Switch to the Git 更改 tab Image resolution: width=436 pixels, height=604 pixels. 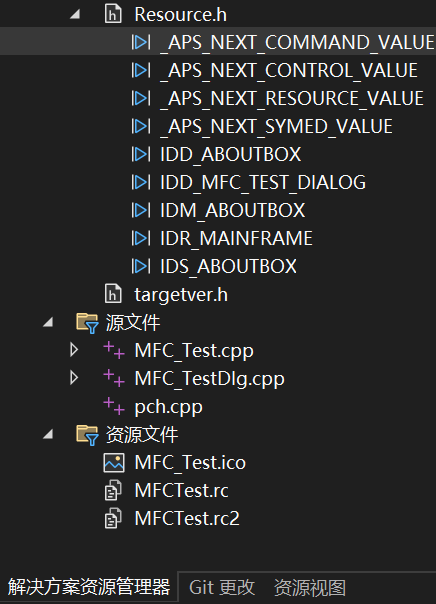222,588
